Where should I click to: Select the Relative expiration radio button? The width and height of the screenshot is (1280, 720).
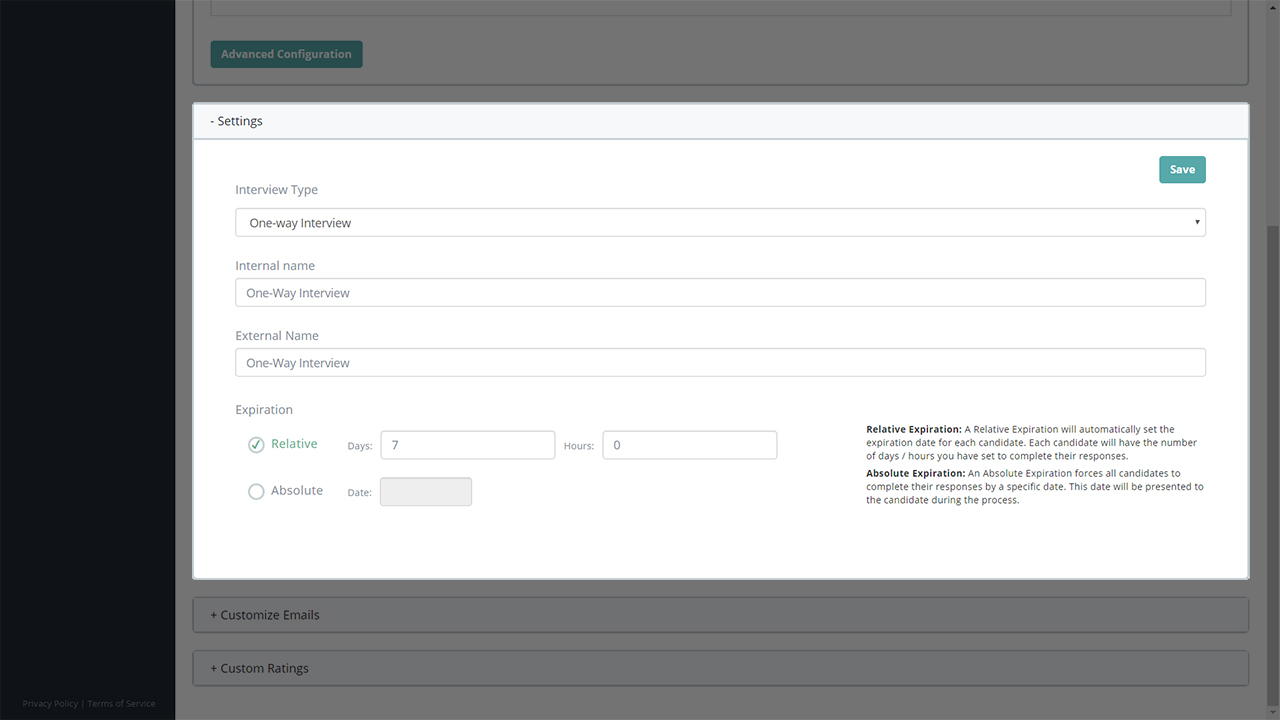256,444
